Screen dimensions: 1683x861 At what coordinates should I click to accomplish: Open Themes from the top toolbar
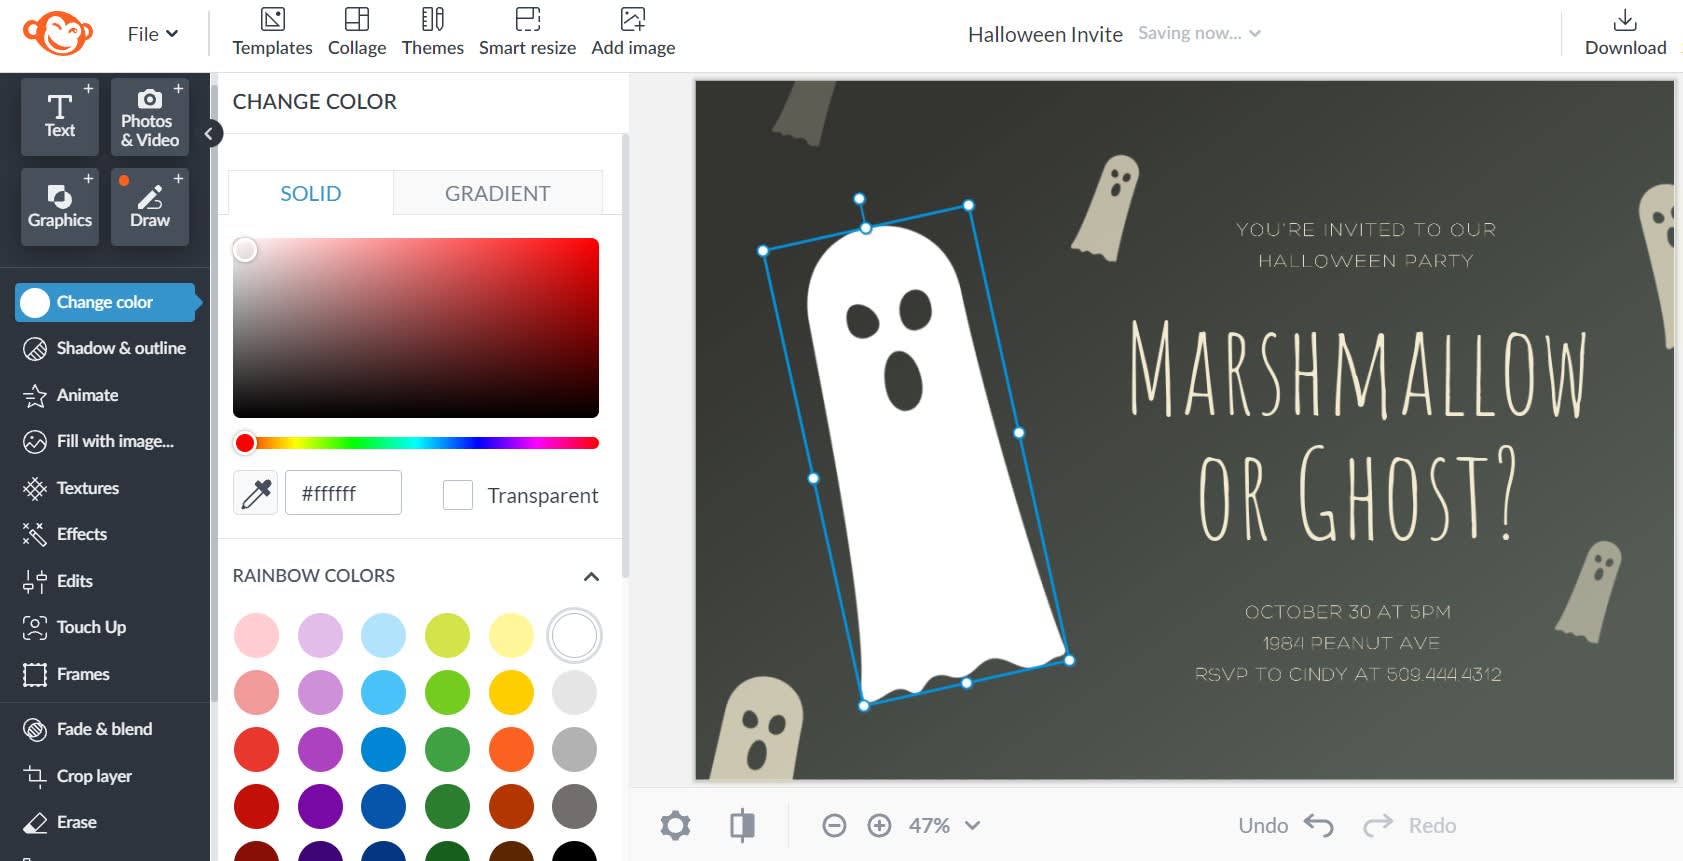433,33
